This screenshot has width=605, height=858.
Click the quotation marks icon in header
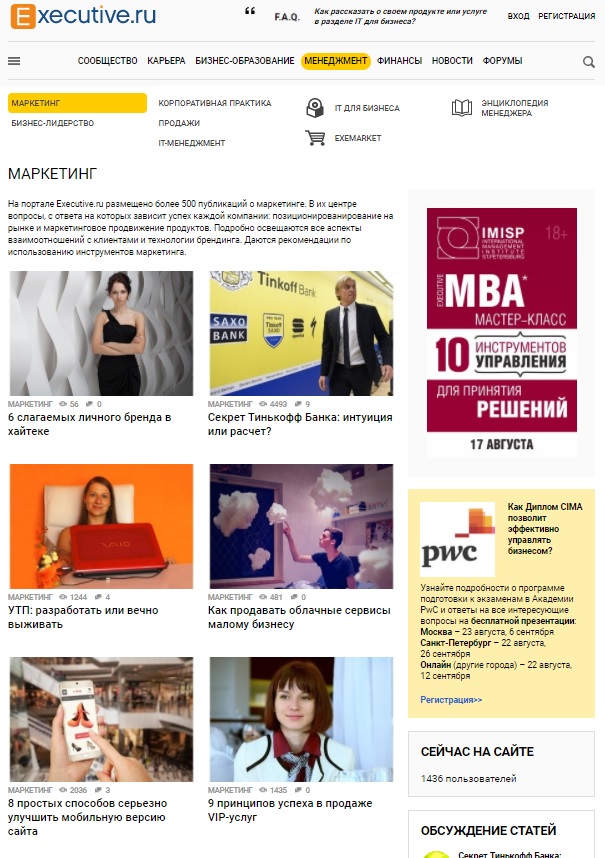point(250,11)
